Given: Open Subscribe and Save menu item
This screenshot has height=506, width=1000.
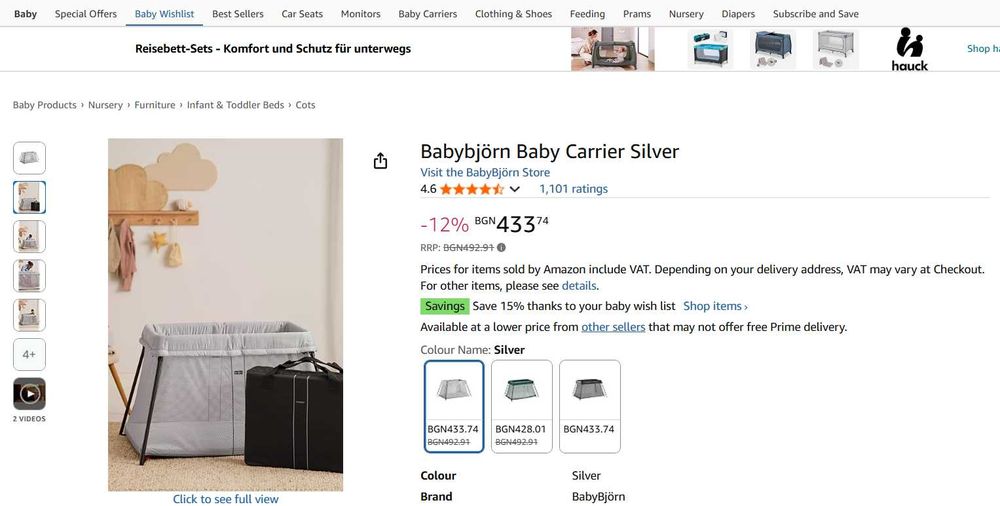Looking at the screenshot, I should [817, 14].
